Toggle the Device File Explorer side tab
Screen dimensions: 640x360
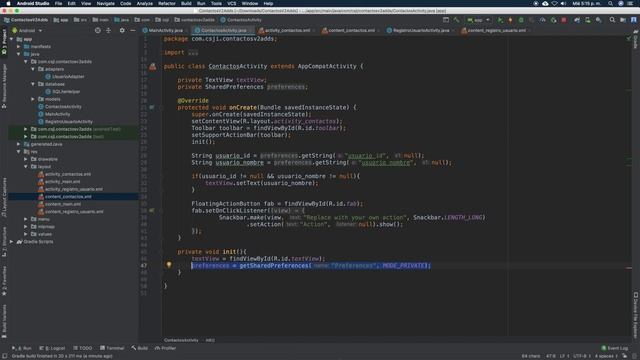pyautogui.click(x=636, y=314)
